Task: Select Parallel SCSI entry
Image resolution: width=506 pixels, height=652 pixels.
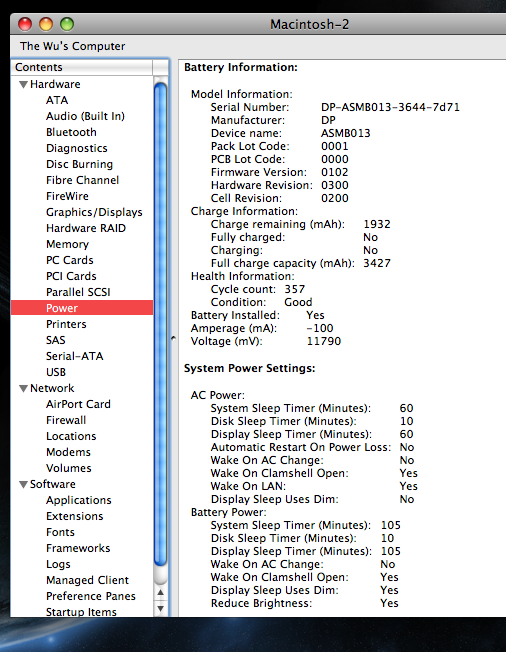Action: [78, 292]
